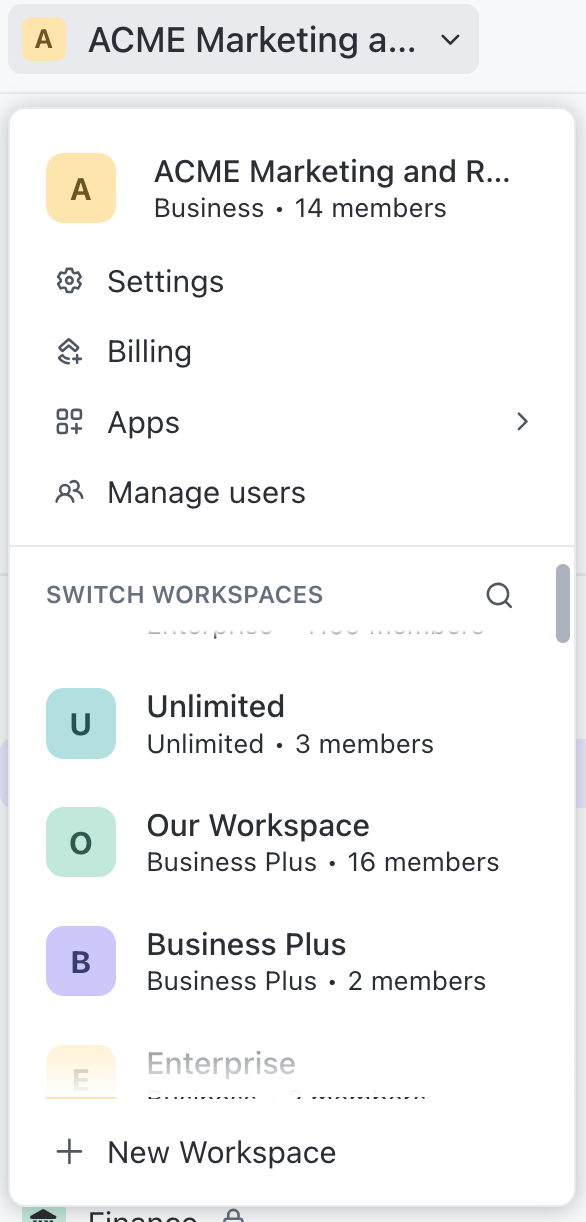586x1222 pixels.
Task: Click the purple B Business Plus avatar
Action: [x=81, y=961]
